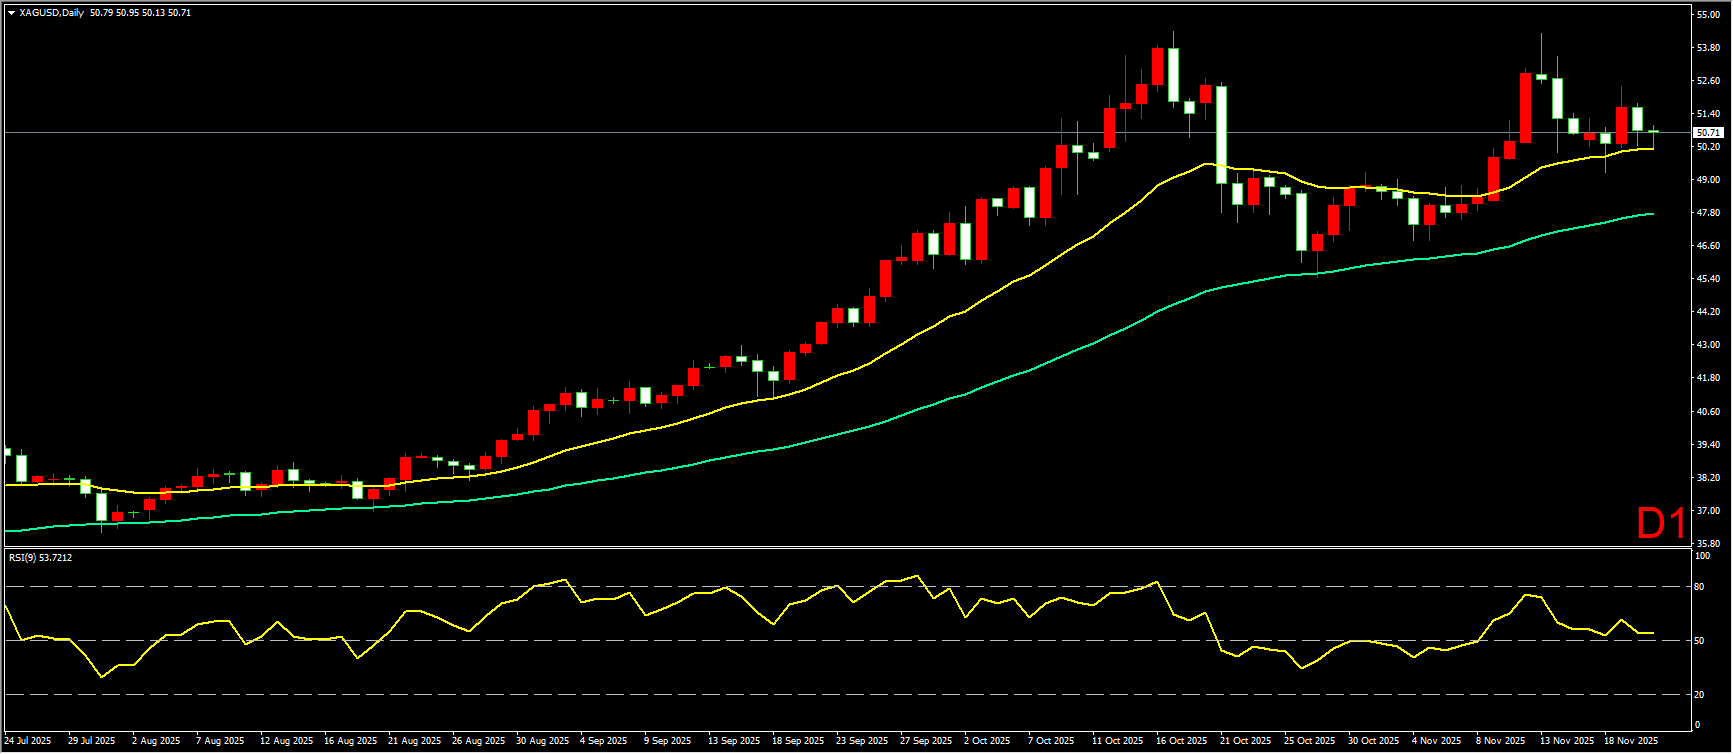Screen dimensions: 1733x754
Task: Click the 35.80 price scale label
Action: tap(1708, 543)
